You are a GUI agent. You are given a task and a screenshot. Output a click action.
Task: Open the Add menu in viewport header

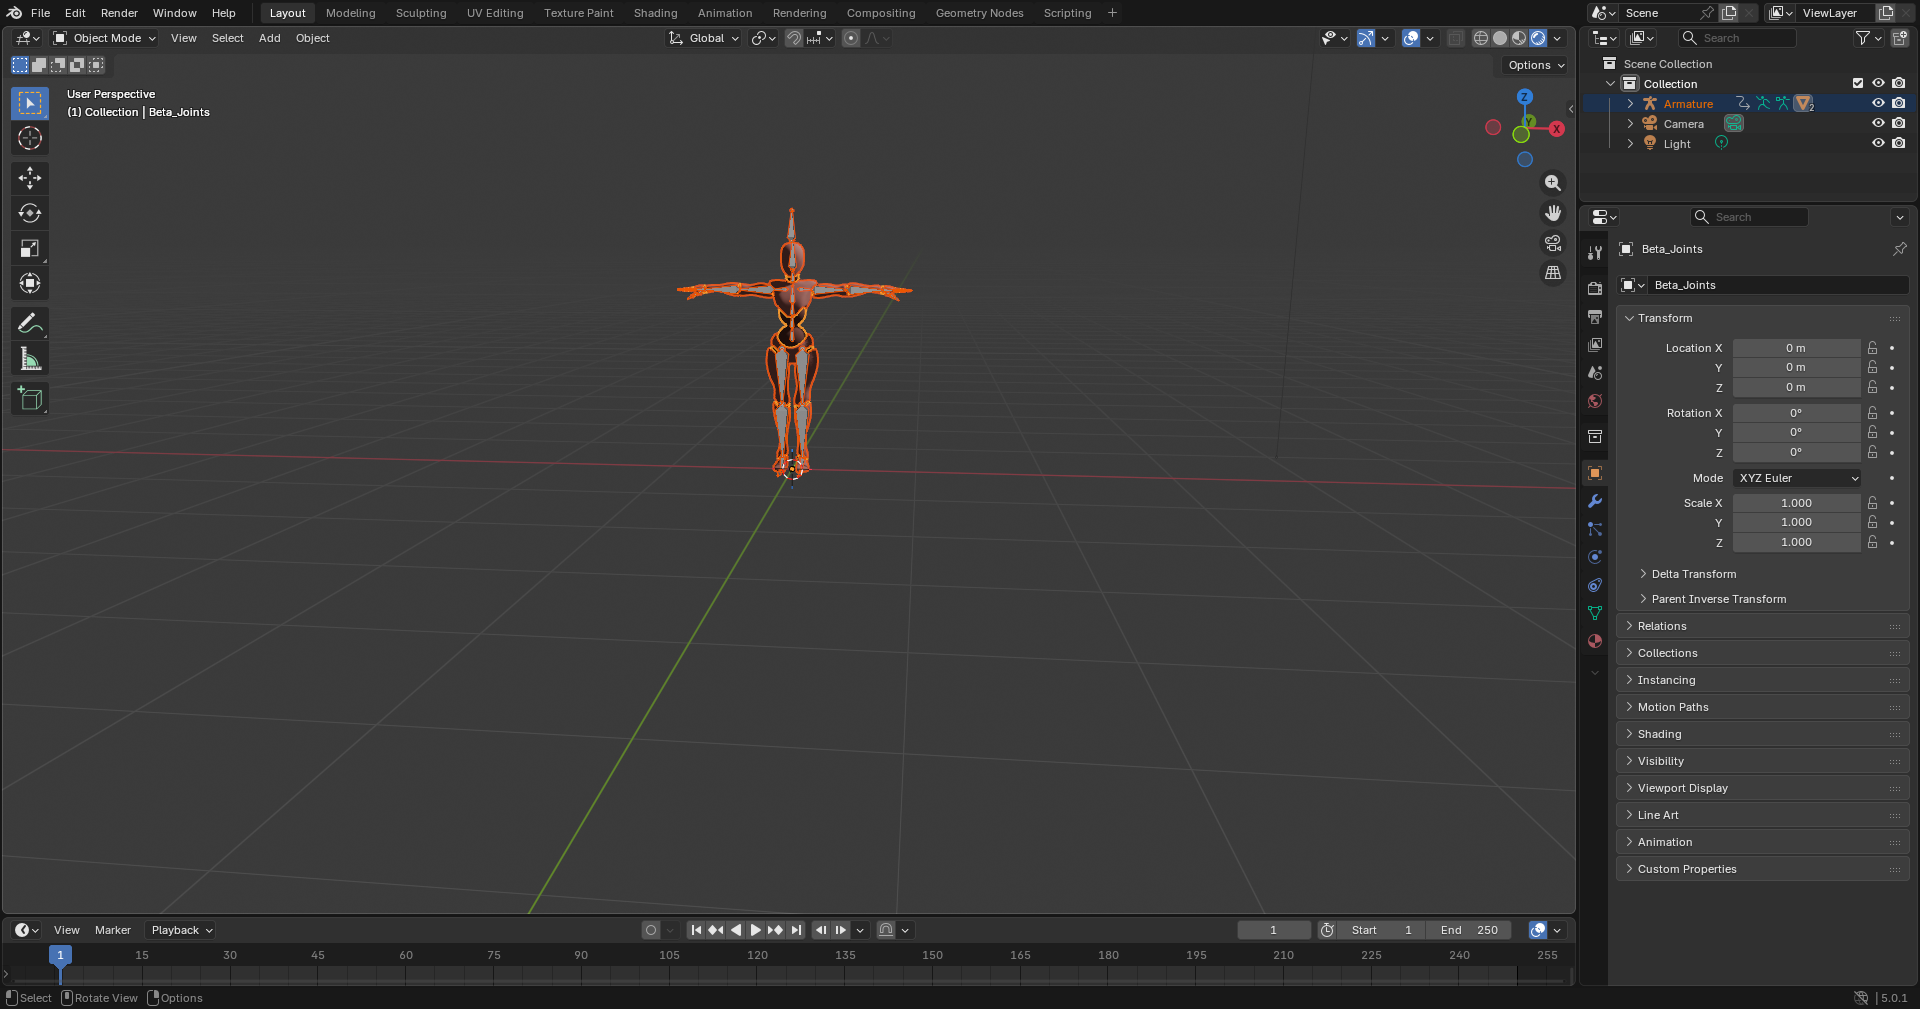coord(269,38)
